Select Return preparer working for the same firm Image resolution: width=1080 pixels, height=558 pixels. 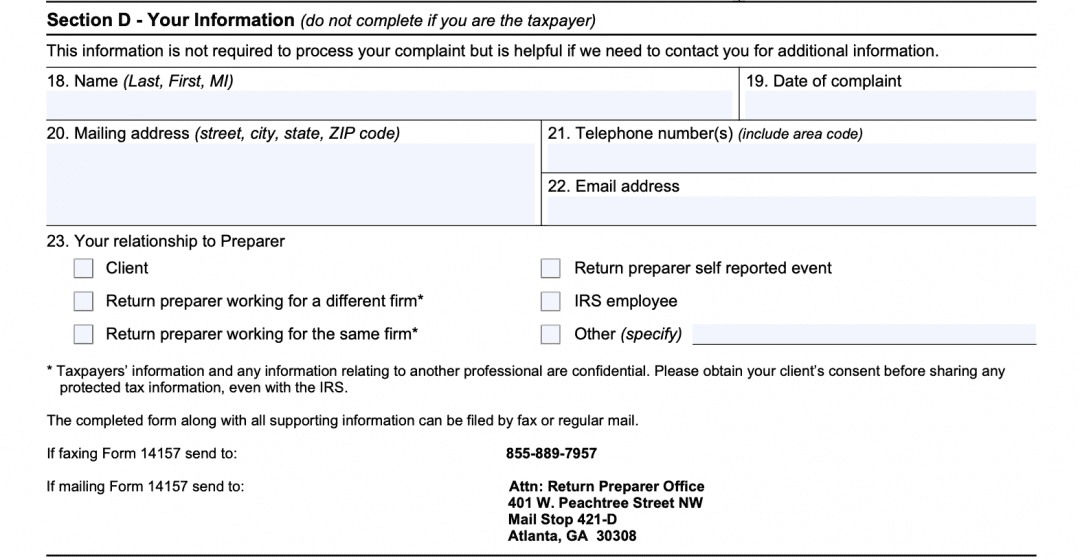point(84,334)
